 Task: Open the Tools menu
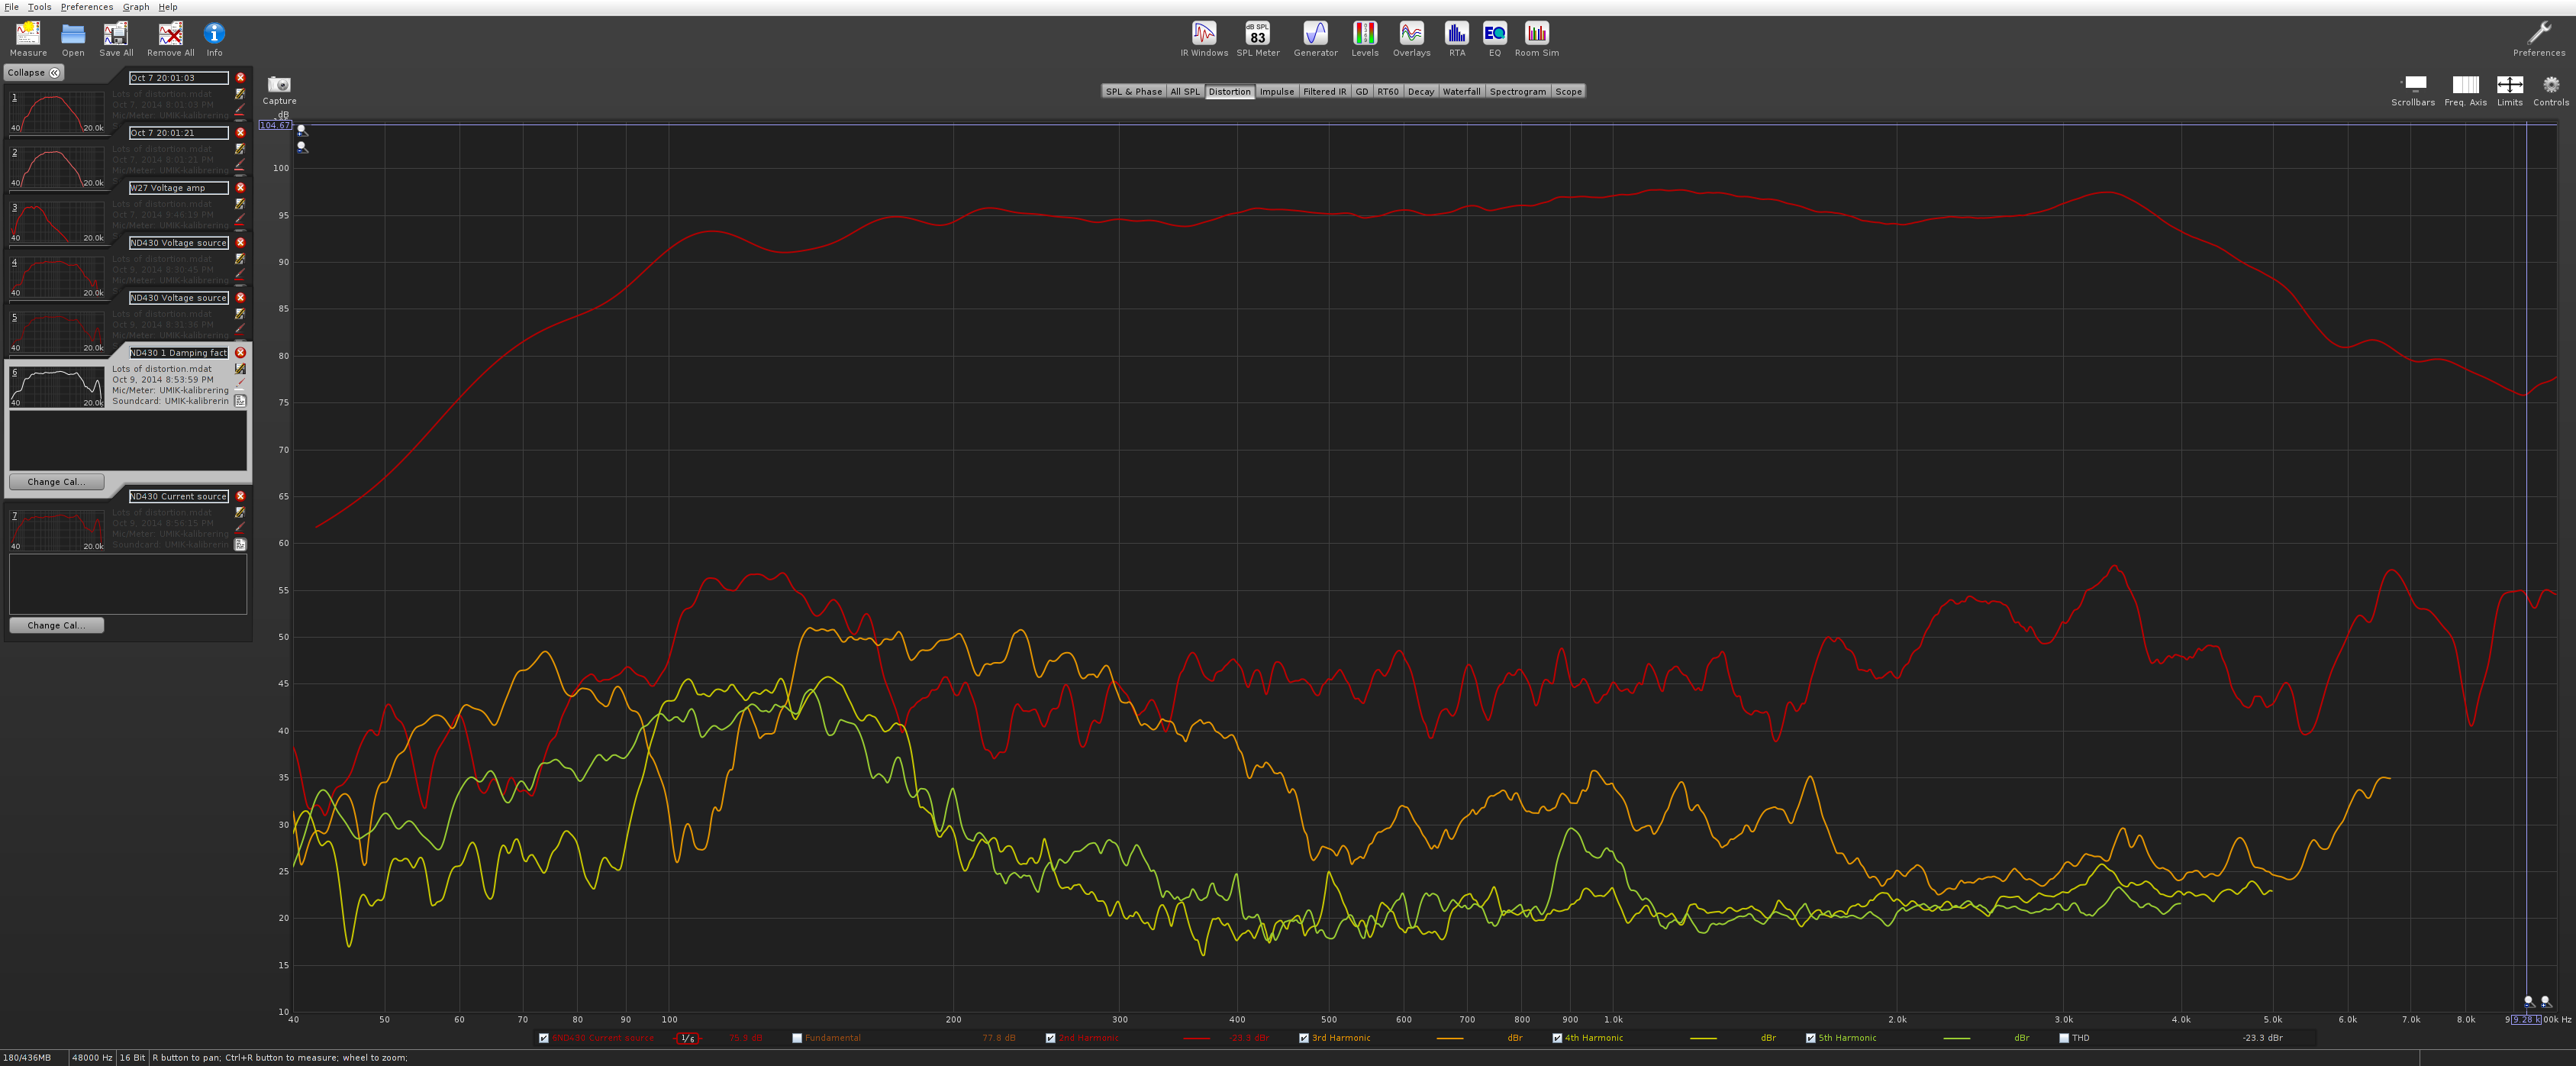39,7
